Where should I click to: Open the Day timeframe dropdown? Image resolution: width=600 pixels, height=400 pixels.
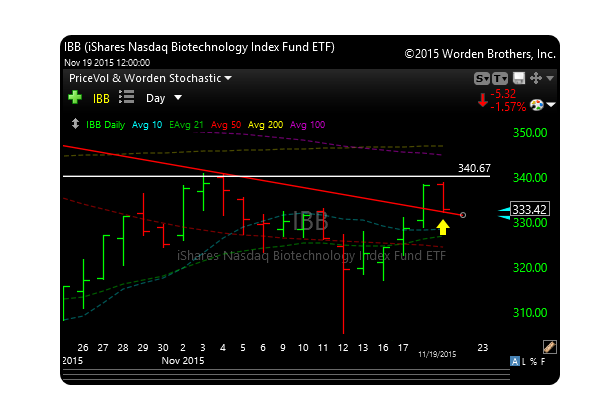point(164,98)
